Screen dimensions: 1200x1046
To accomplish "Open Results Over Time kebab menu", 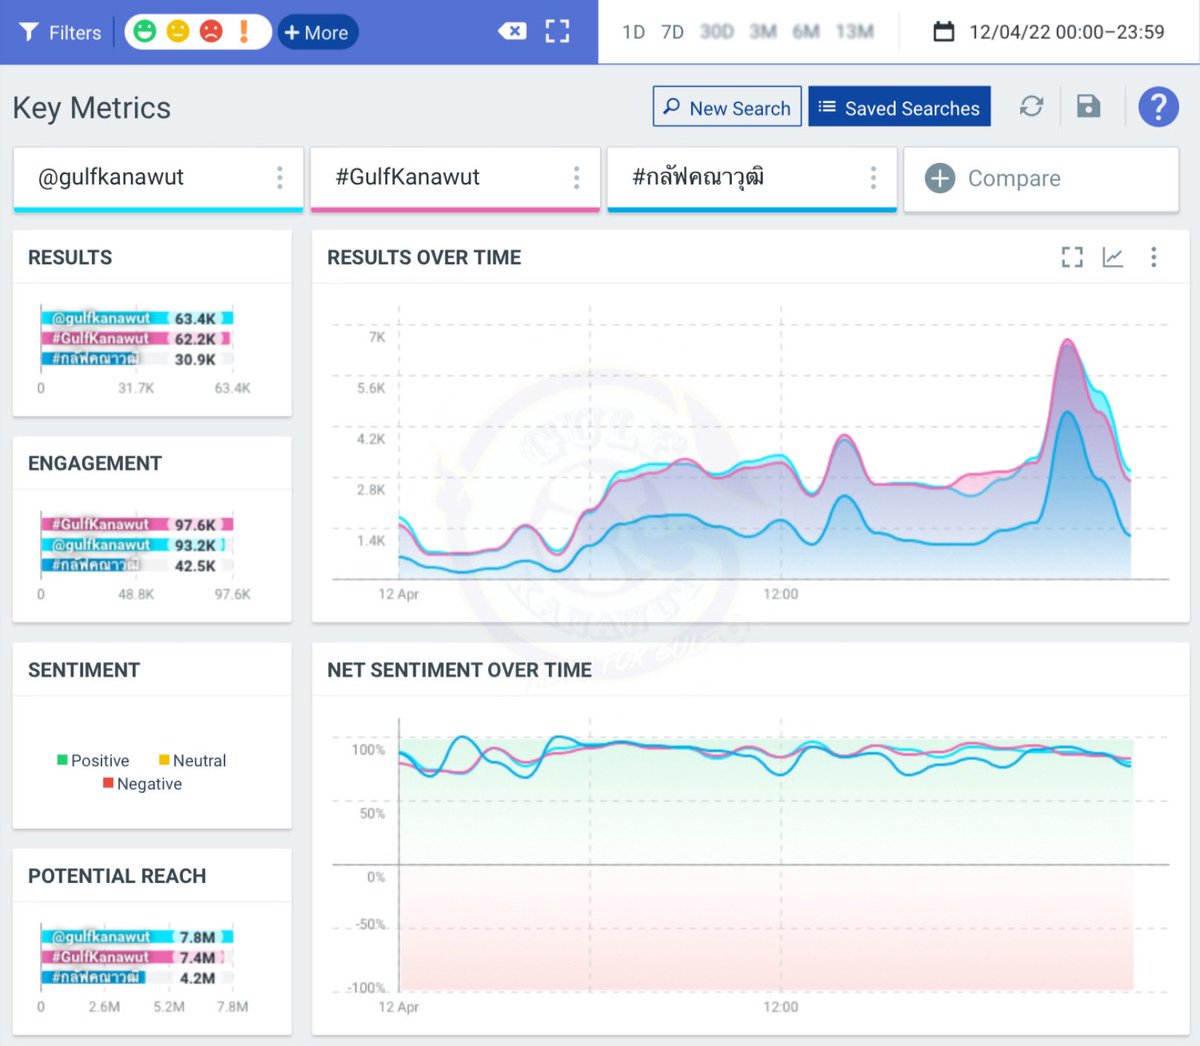I will click(1154, 257).
